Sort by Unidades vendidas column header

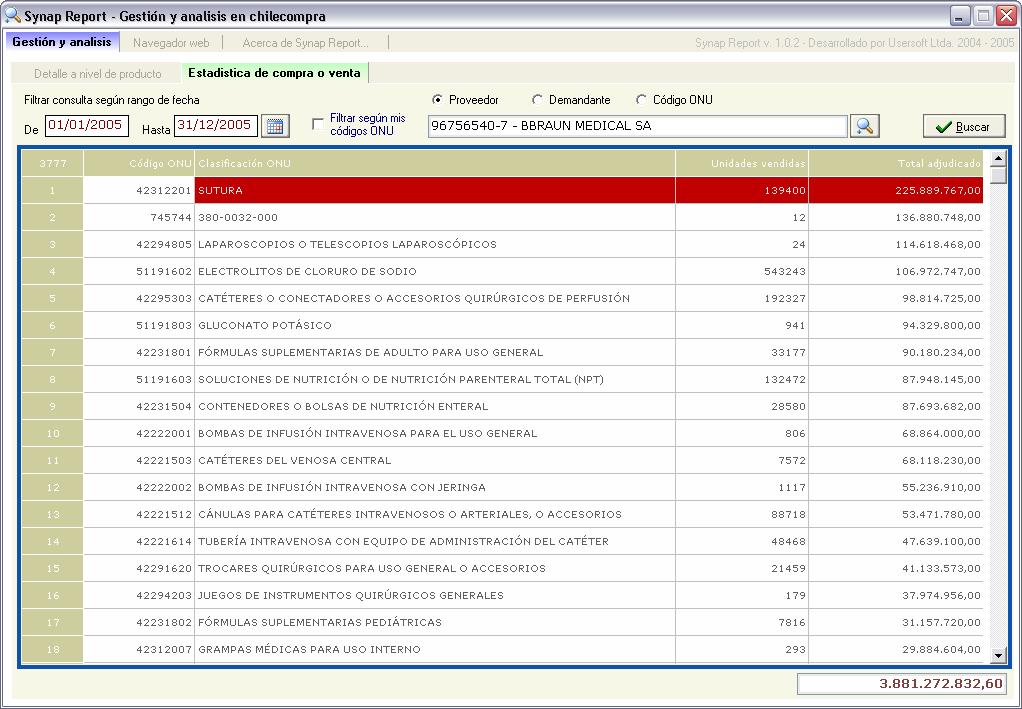tap(742, 164)
